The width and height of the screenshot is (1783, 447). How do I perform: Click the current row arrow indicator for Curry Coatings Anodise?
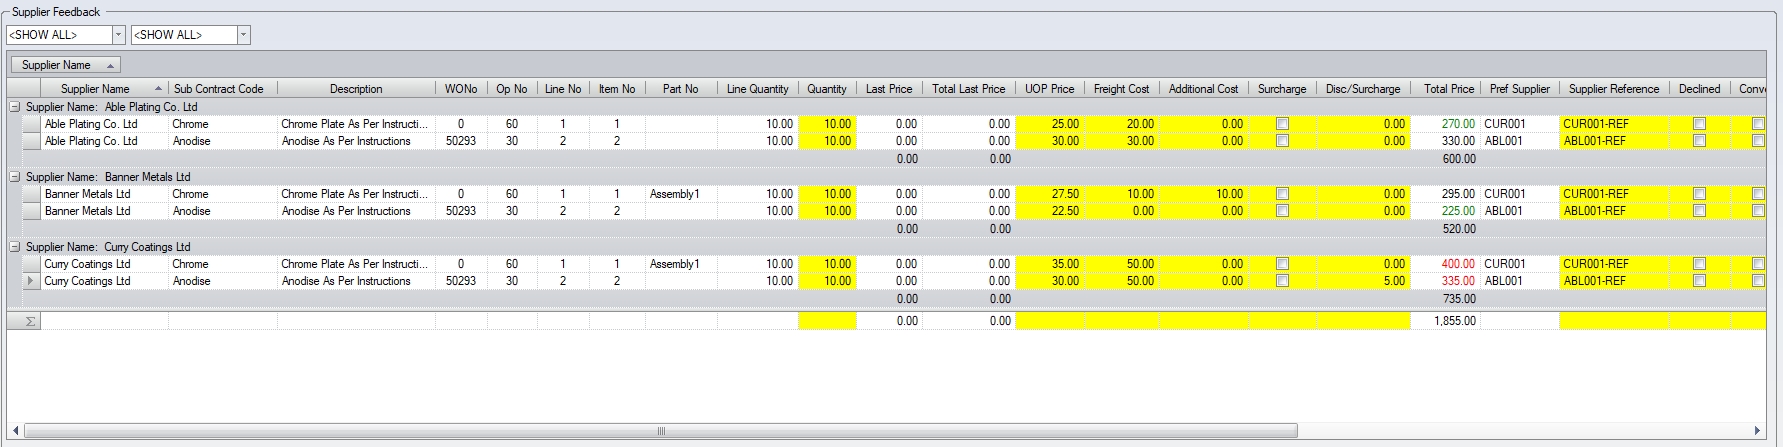coord(30,281)
